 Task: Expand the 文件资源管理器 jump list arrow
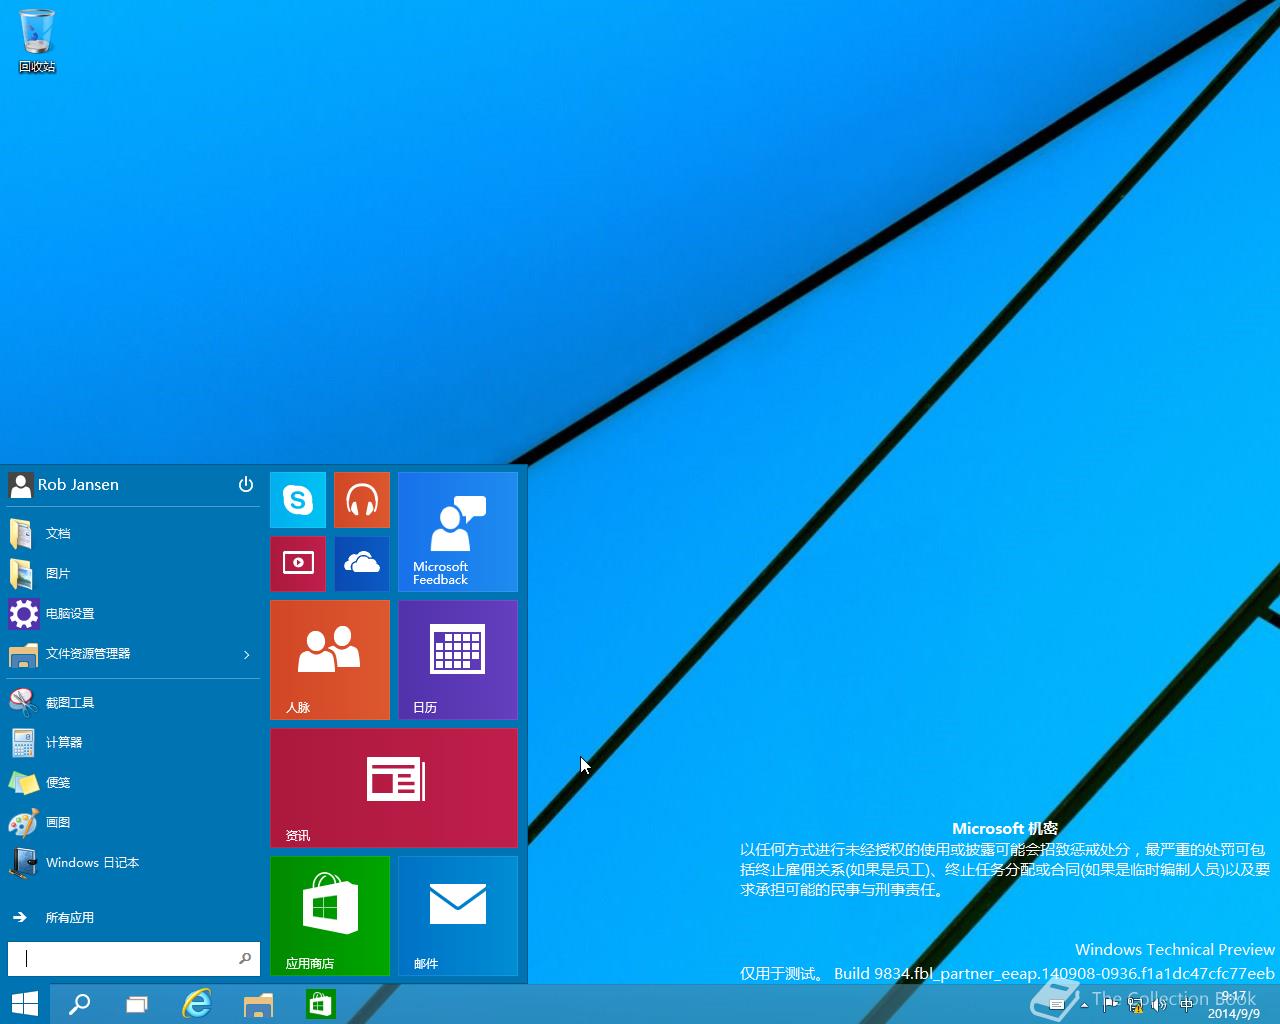(246, 654)
